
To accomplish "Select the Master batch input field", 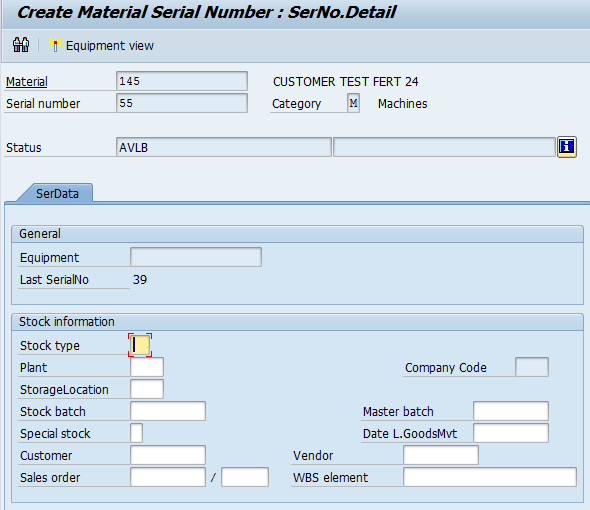I will (x=511, y=411).
